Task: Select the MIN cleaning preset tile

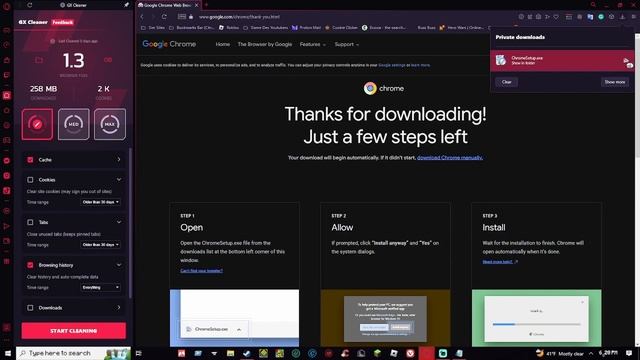Action: coord(37,124)
